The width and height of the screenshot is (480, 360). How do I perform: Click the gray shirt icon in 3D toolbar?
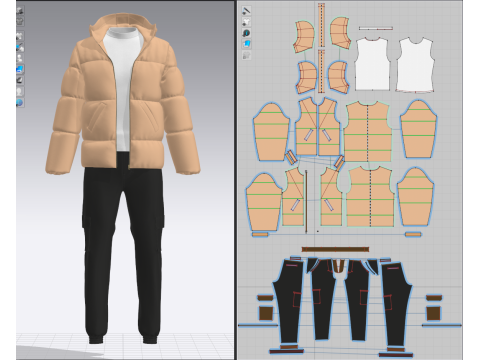pyautogui.click(x=20, y=22)
